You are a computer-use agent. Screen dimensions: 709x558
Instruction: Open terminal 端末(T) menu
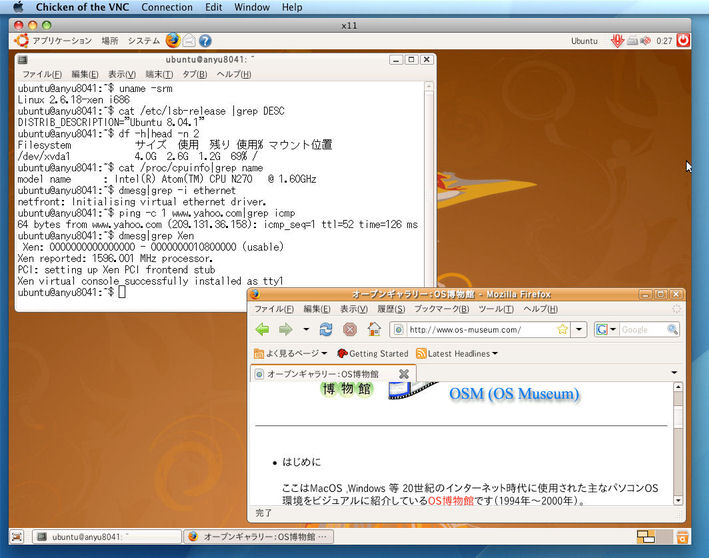point(159,74)
